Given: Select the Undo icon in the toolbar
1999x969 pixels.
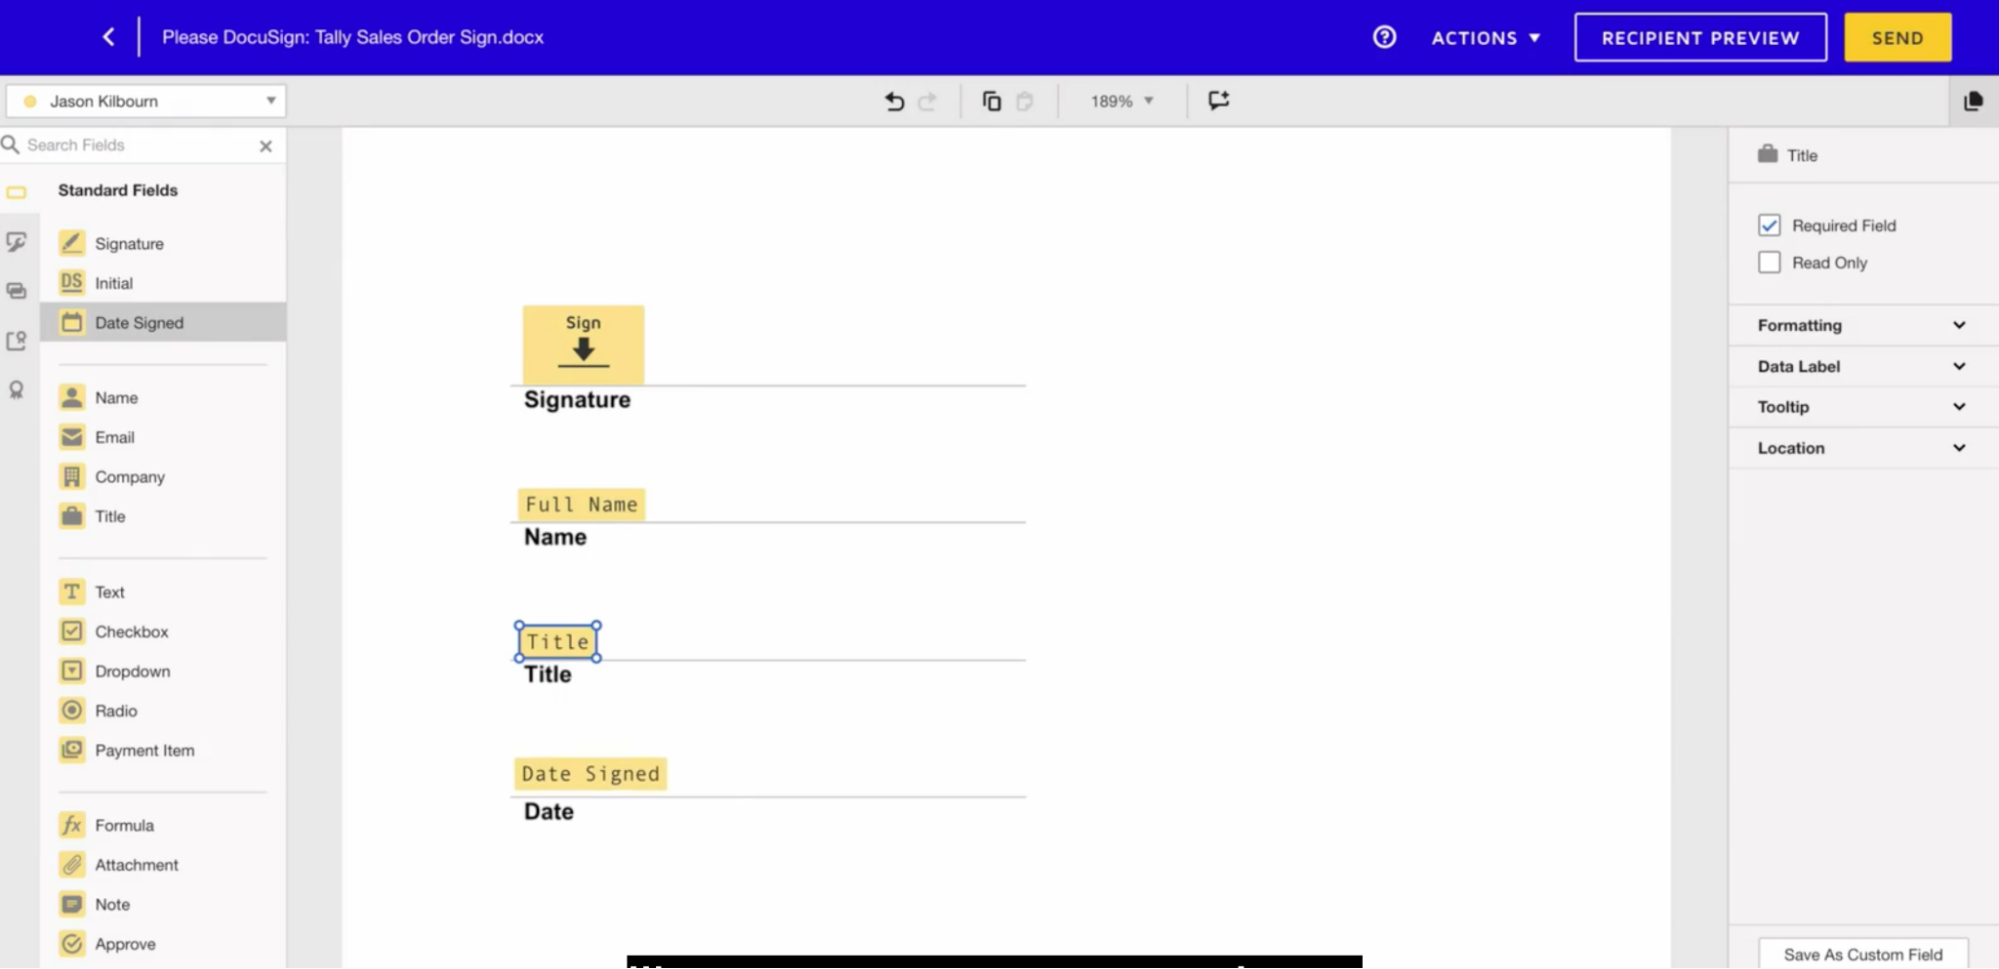Looking at the screenshot, I should tap(893, 100).
